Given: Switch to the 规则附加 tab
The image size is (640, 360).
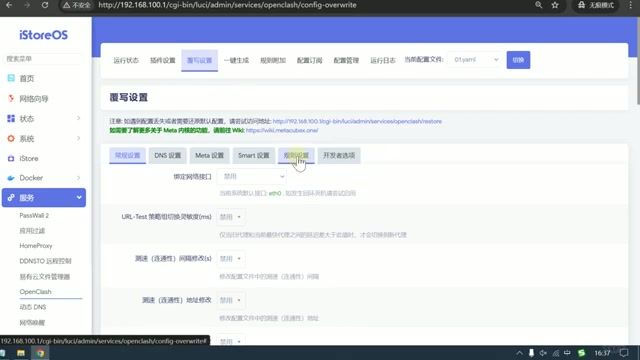Looking at the screenshot, I should (273, 60).
